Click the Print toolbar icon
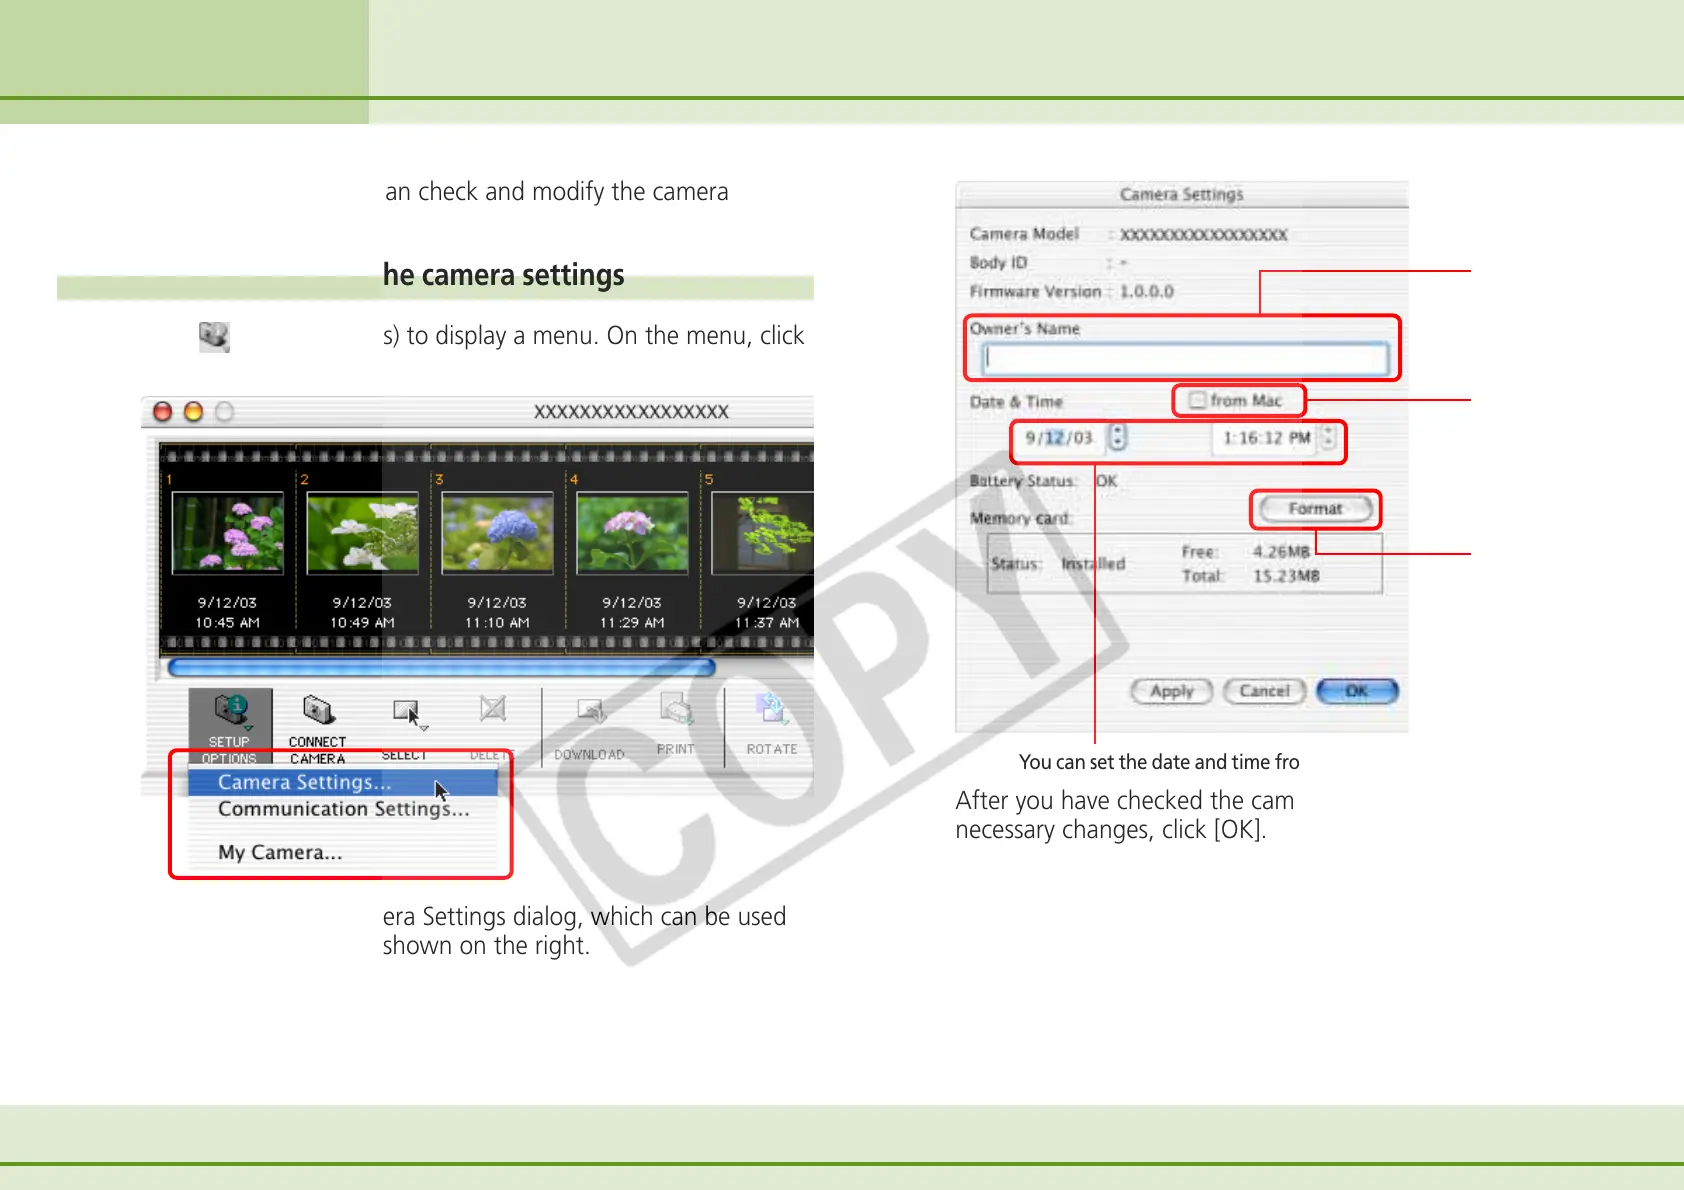 [676, 724]
